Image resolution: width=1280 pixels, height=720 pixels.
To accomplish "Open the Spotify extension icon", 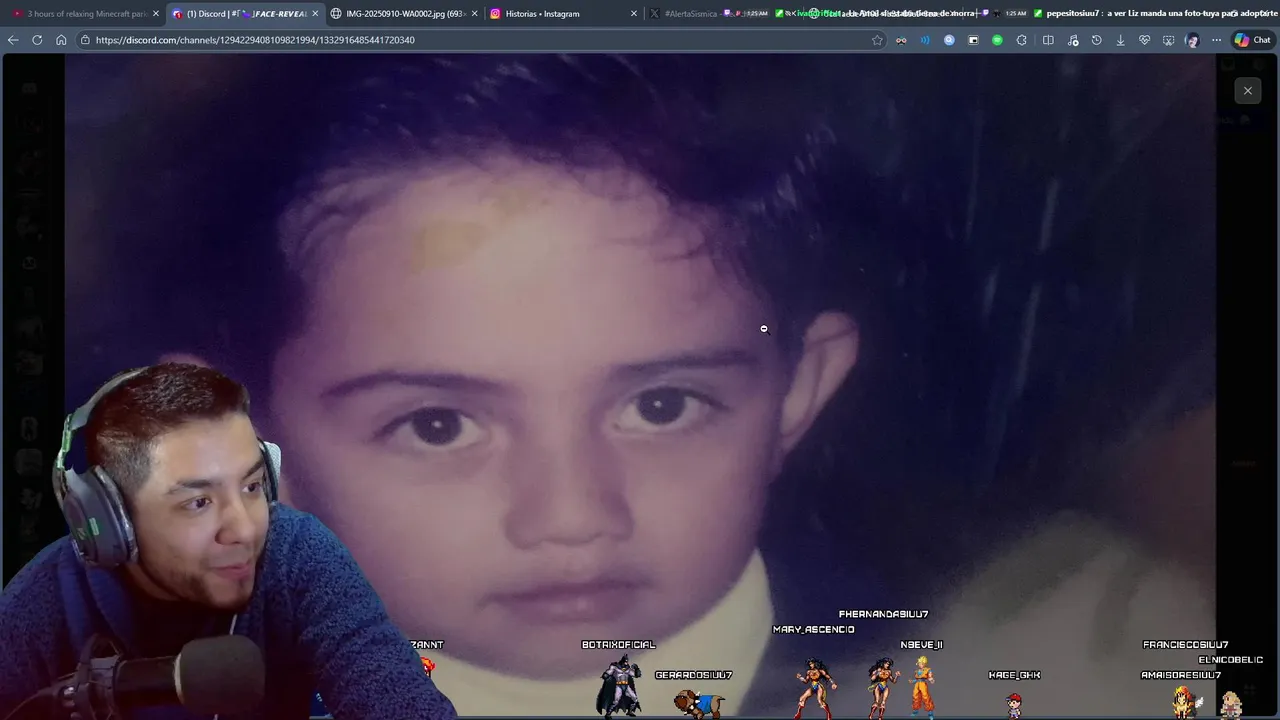I will coord(997,40).
